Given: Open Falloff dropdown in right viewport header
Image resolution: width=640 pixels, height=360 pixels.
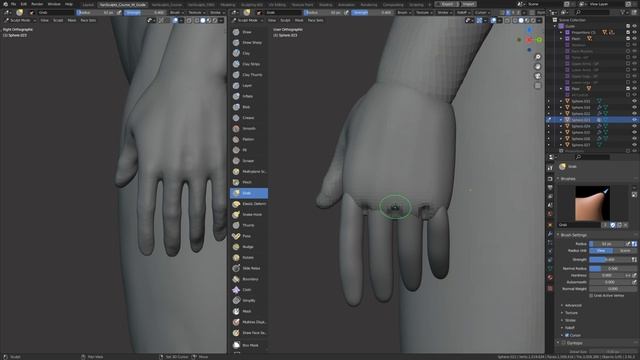Looking at the screenshot, I should 463,13.
